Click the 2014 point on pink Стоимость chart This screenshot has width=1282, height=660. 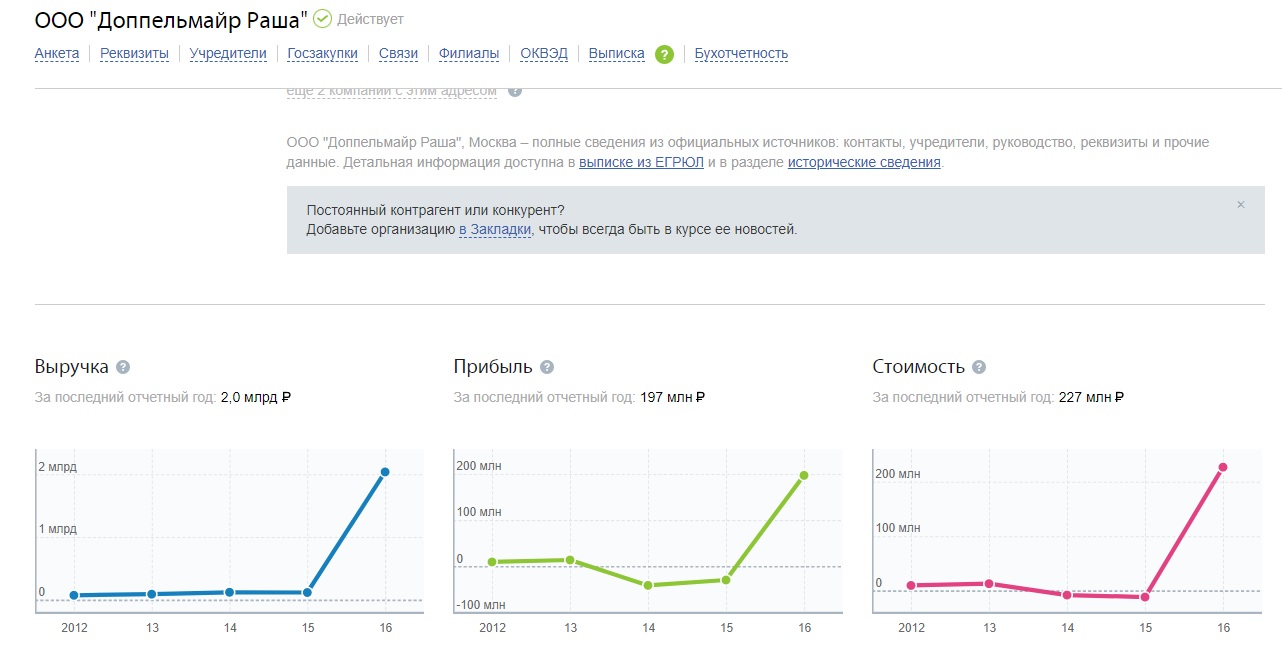pos(1067,595)
